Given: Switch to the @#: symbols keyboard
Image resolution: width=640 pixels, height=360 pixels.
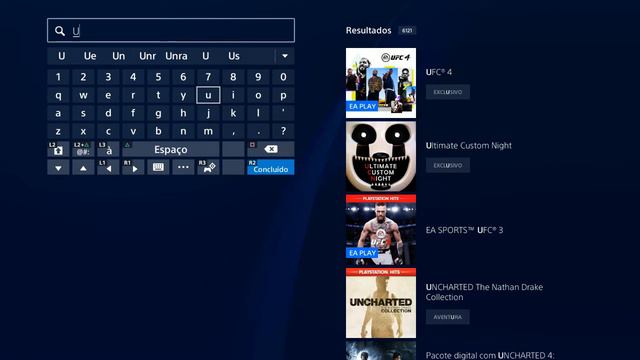Looking at the screenshot, I should 83,149.
